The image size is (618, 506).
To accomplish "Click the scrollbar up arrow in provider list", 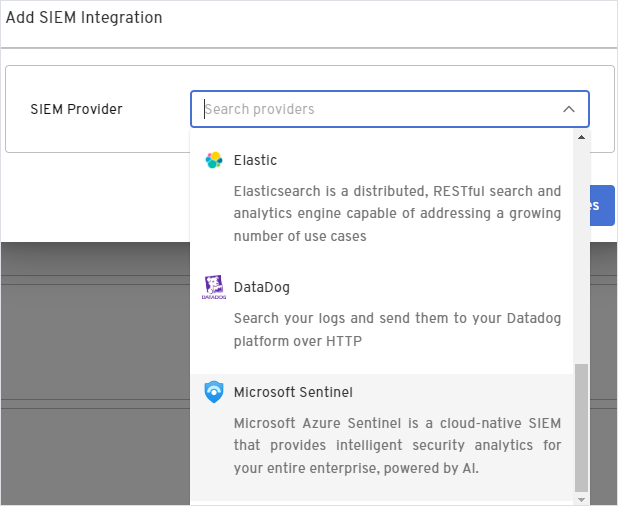I will (581, 137).
